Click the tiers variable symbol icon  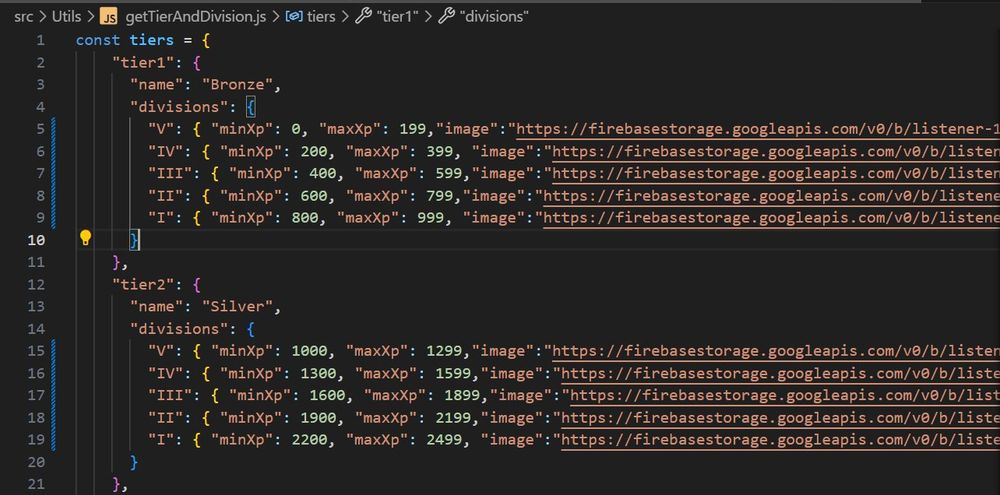[x=293, y=17]
